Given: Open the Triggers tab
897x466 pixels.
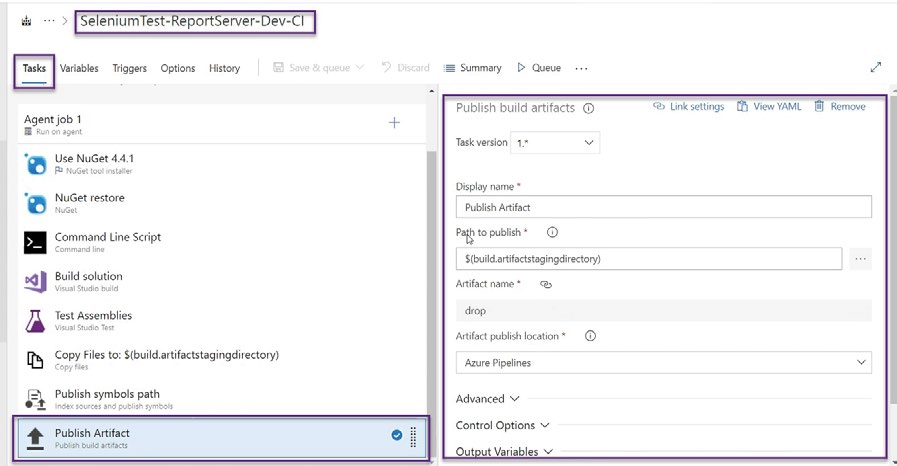Looking at the screenshot, I should click(x=129, y=68).
